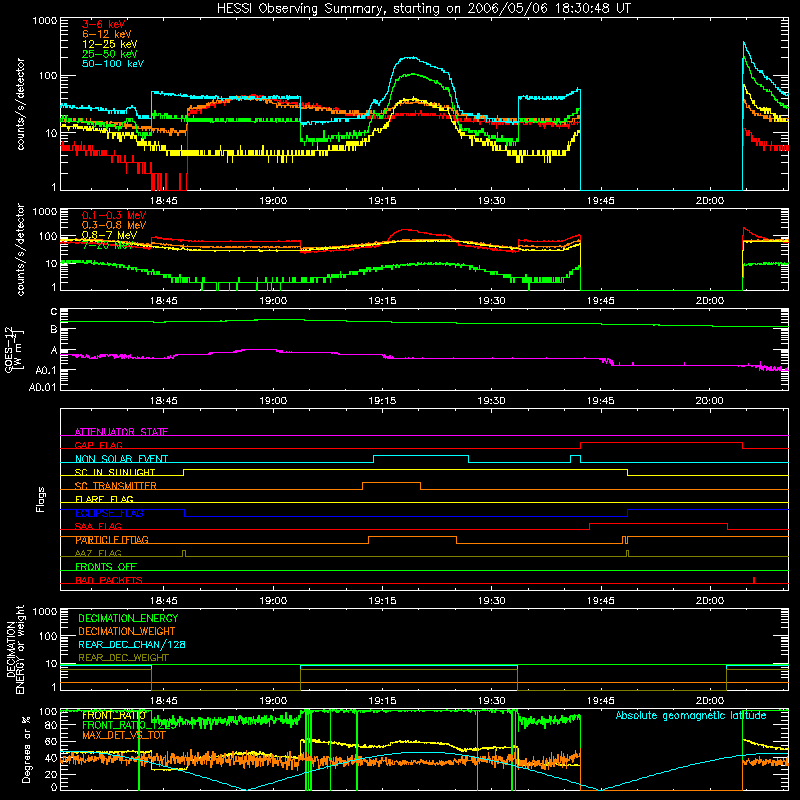
Task: Click the counts/s/detector axis title of top panel
Action: 20,104
